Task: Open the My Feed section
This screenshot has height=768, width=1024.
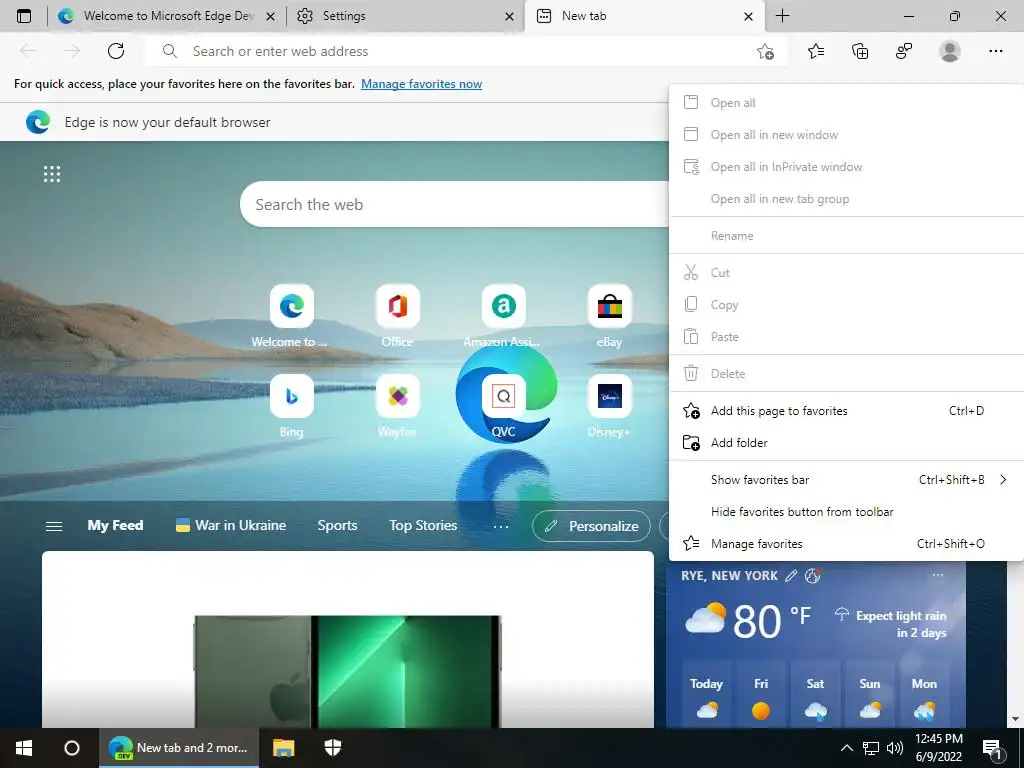Action: [116, 525]
